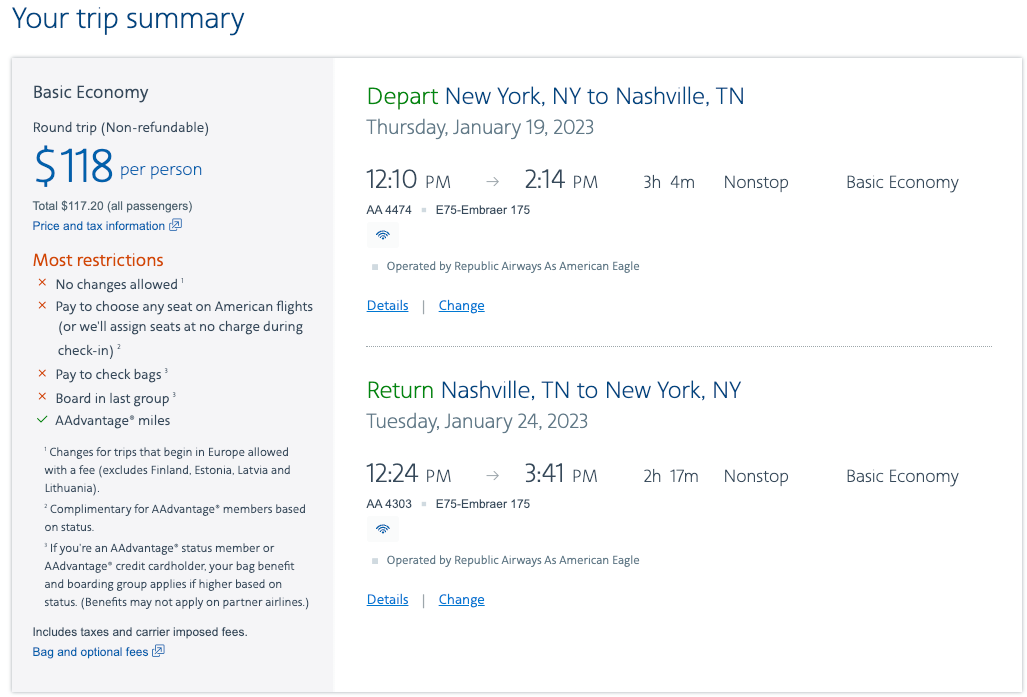The image size is (1027, 697).
Task: Click the arrow icon between the departure times
Action: (x=490, y=180)
